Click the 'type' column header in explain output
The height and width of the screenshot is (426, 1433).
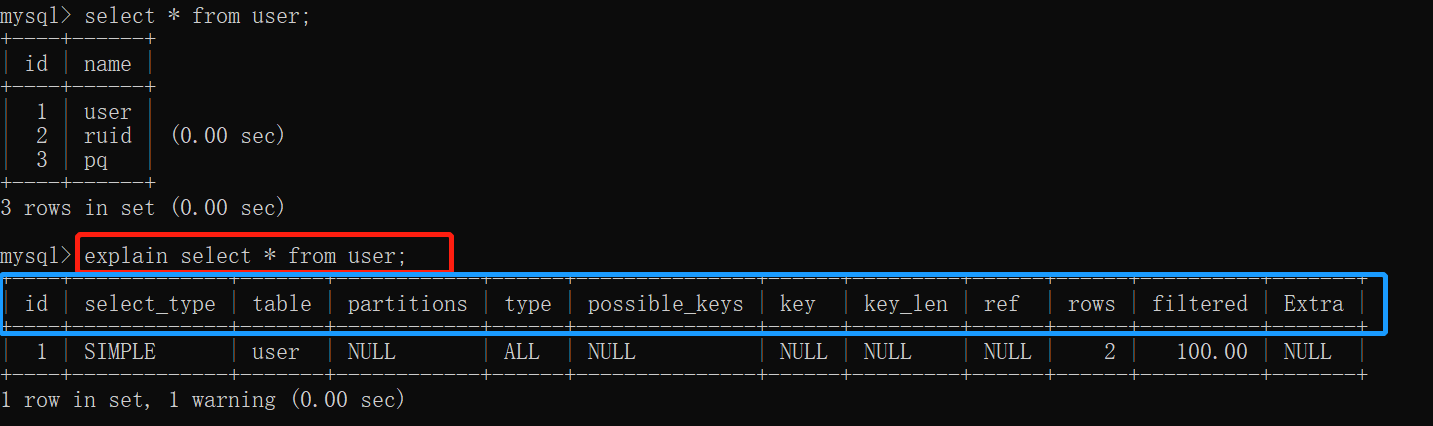pos(528,304)
